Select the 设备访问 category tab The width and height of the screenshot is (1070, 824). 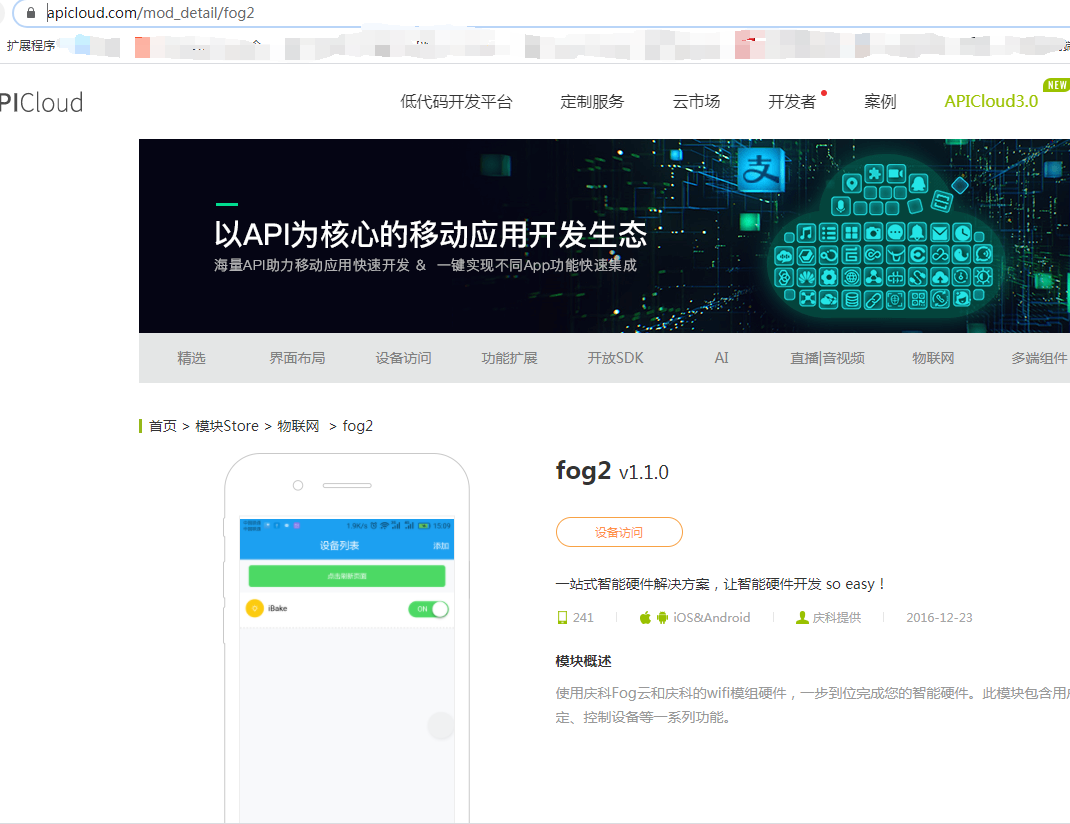403,358
